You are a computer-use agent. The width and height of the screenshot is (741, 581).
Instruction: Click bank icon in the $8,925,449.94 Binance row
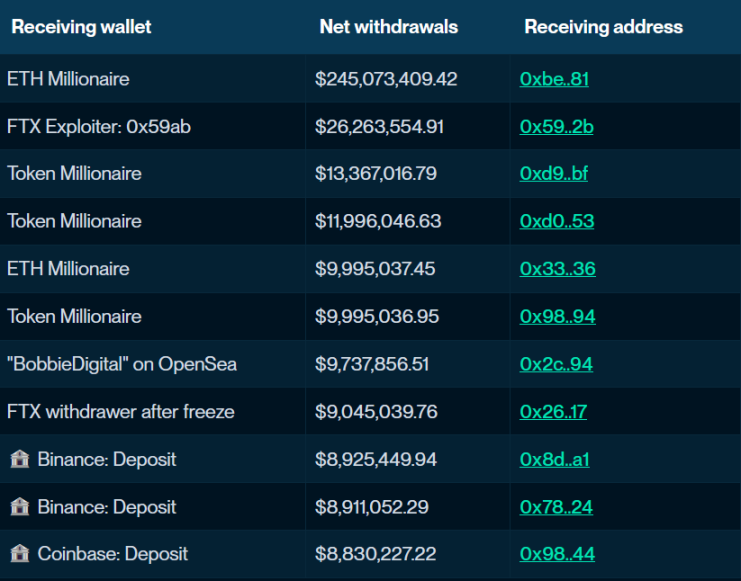pos(19,459)
